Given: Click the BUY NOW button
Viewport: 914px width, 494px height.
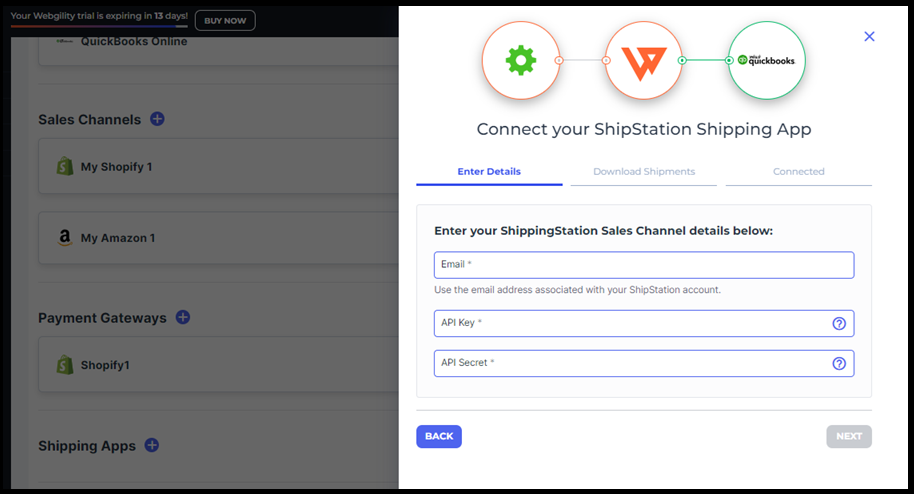Looking at the screenshot, I should tap(224, 20).
